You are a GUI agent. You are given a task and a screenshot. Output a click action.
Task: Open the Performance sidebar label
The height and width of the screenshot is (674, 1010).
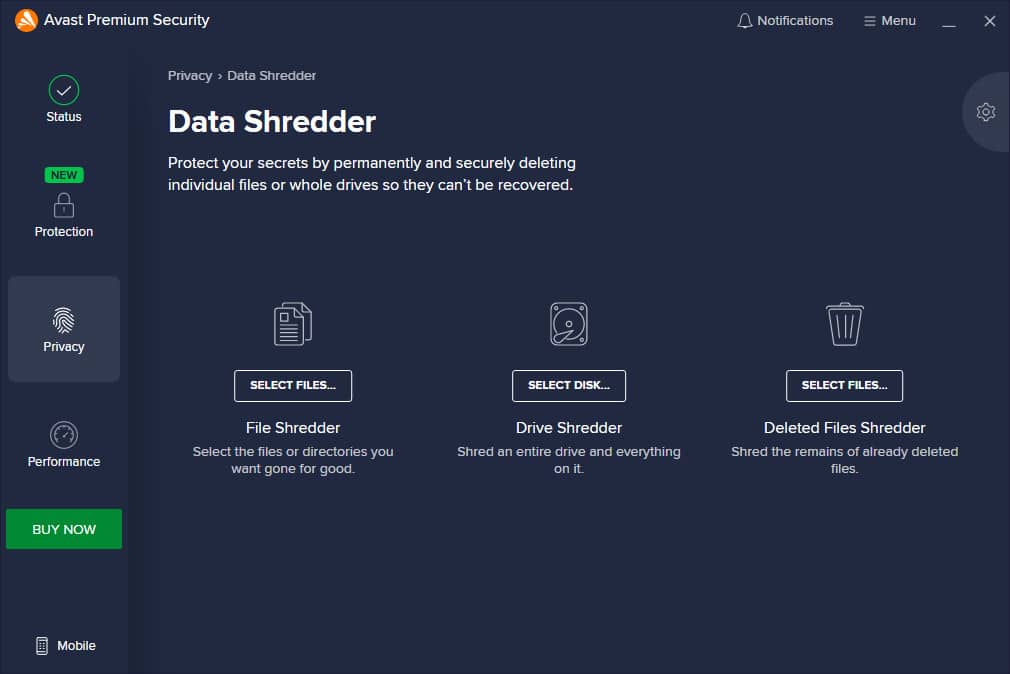click(64, 461)
